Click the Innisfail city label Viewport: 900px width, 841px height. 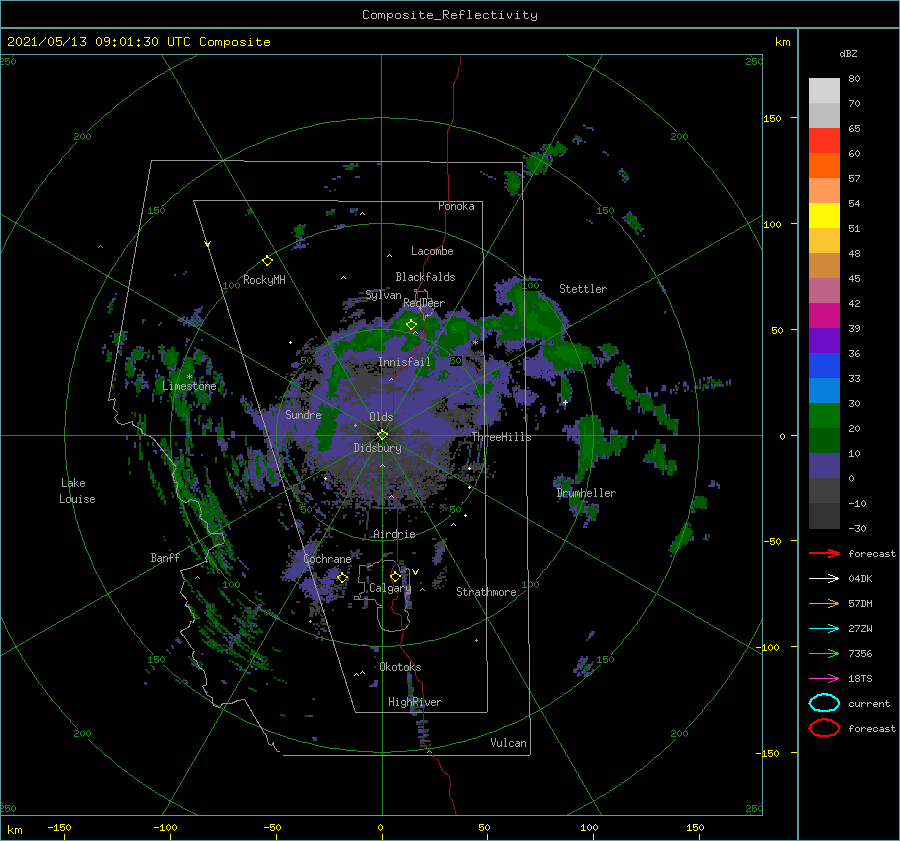click(404, 362)
